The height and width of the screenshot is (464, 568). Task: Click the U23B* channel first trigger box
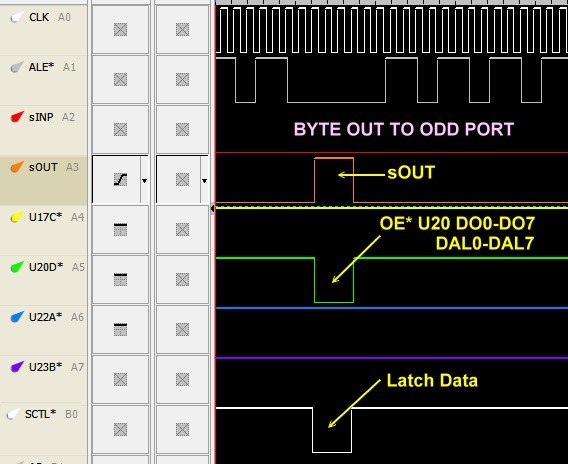coord(120,380)
